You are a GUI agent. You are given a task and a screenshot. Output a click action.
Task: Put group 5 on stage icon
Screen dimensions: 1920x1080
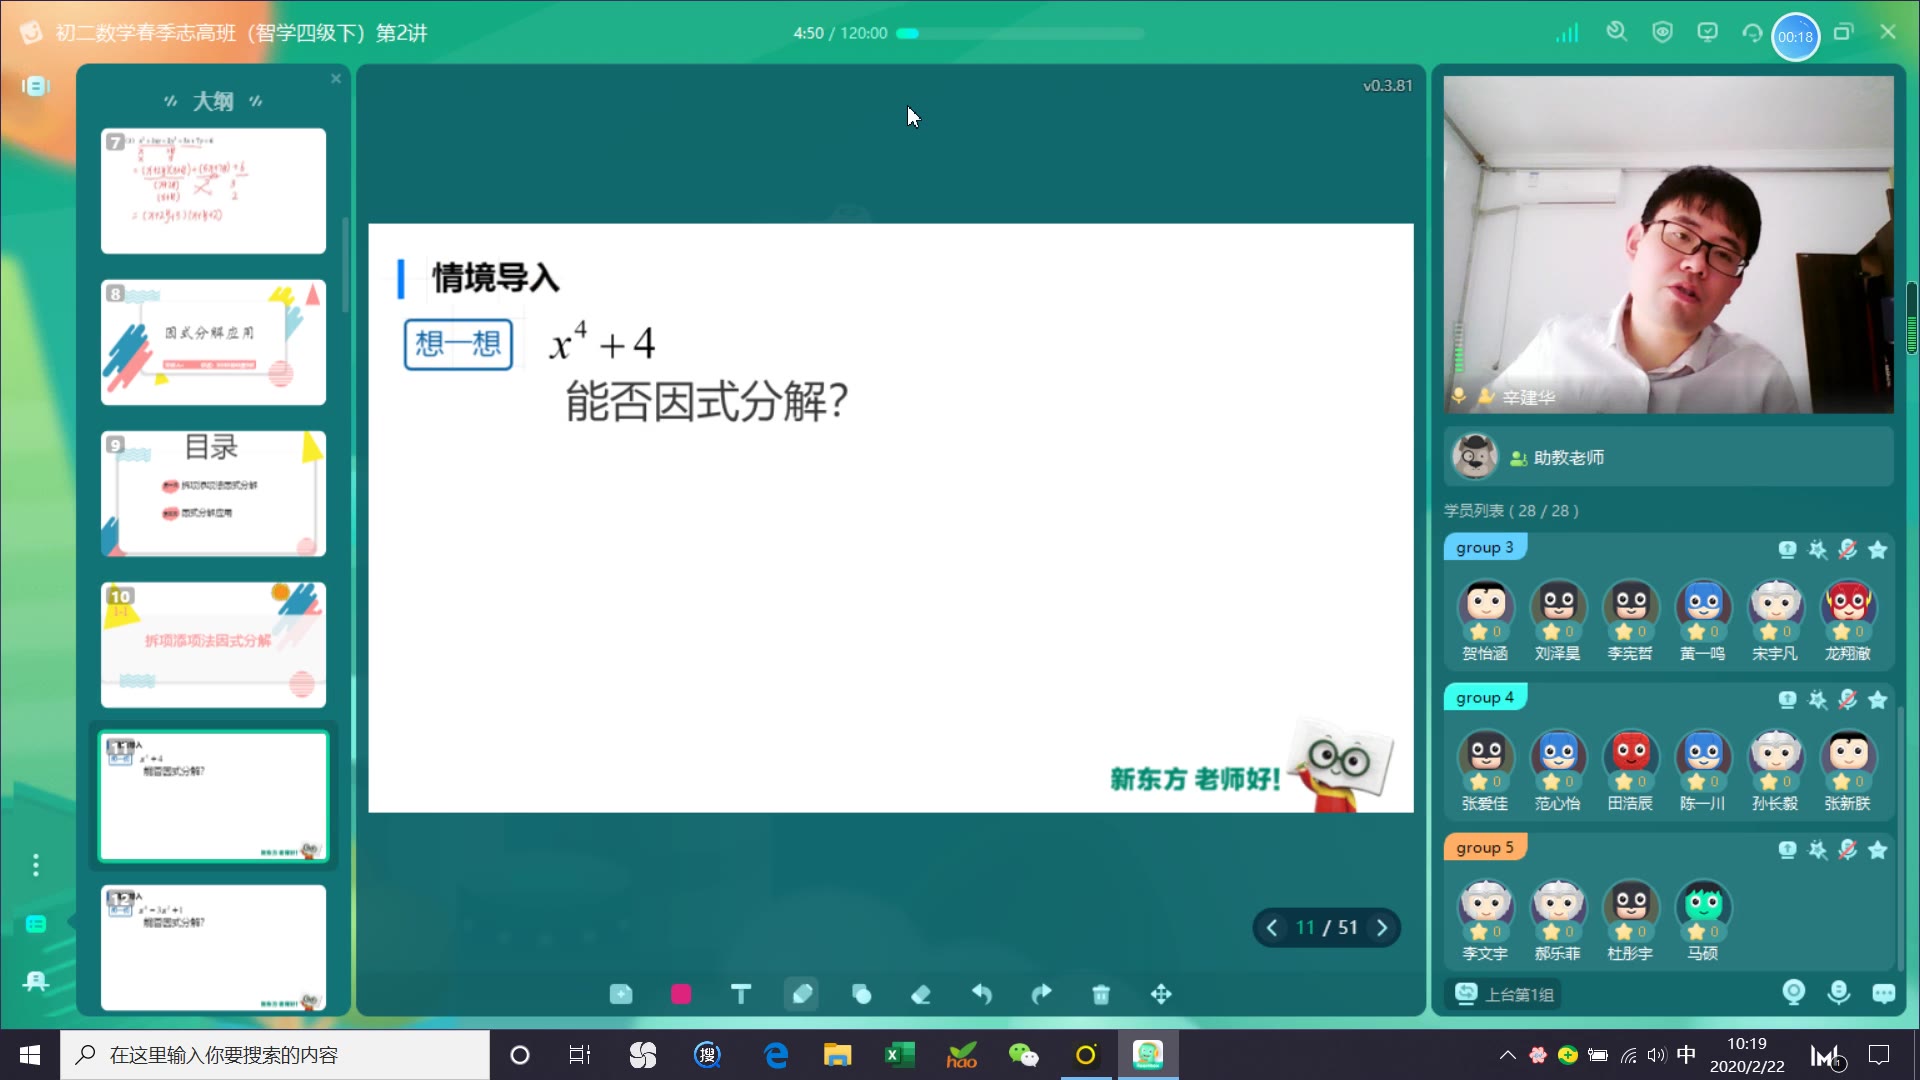click(1787, 849)
